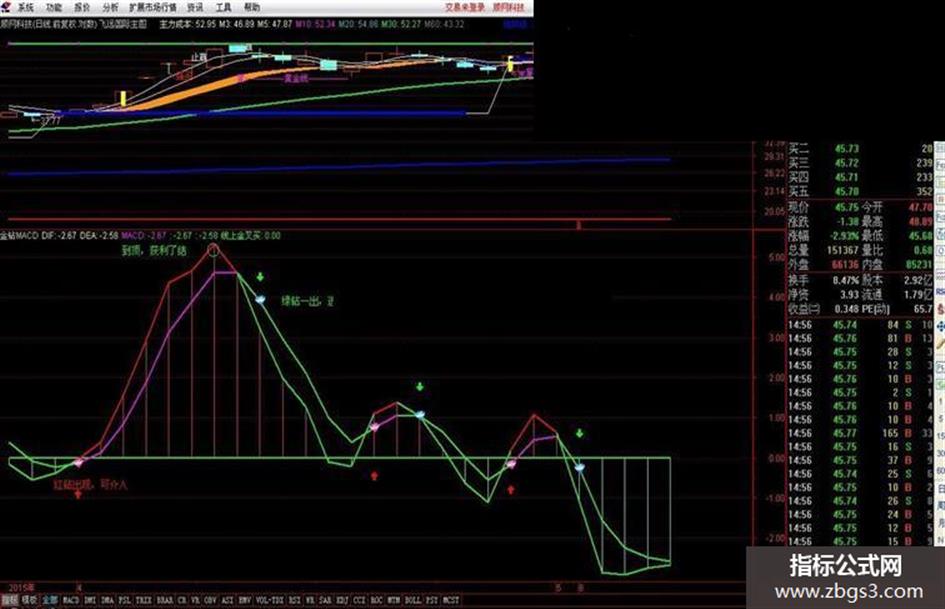Switch to the RSI indicator tab
The width and height of the screenshot is (945, 609).
pyautogui.click(x=295, y=600)
